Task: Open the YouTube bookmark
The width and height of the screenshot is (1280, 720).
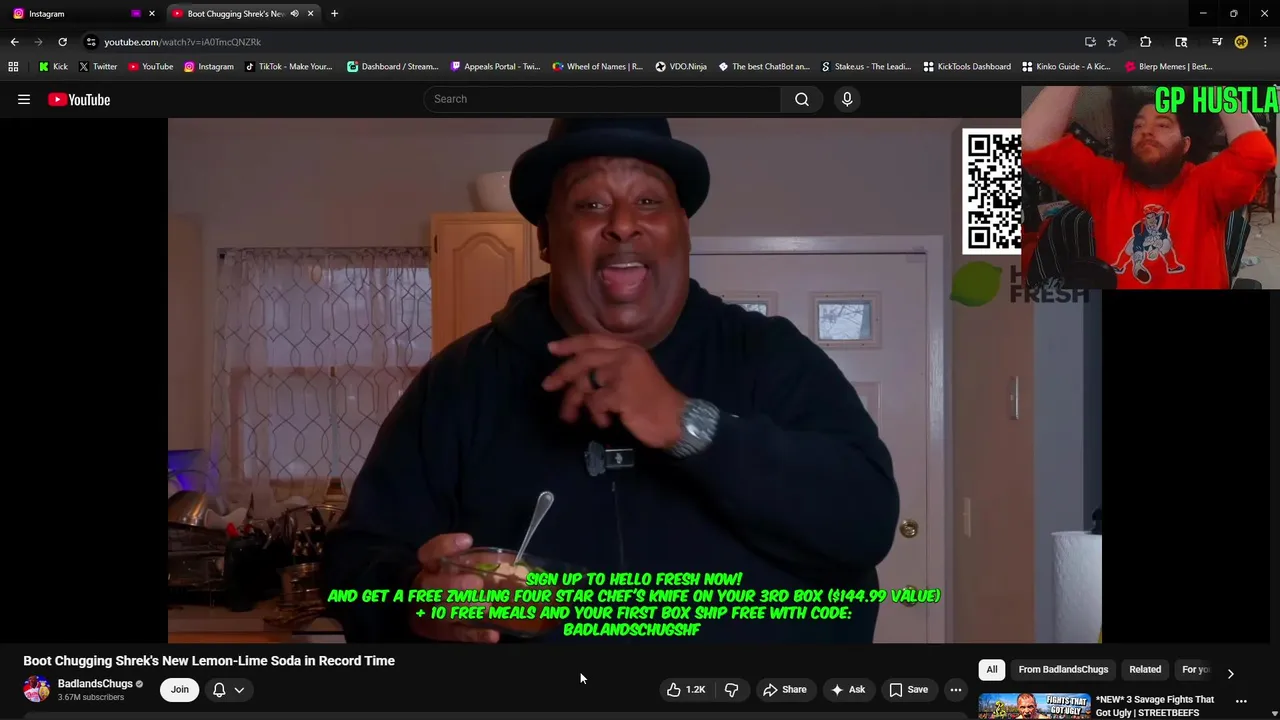Action: (x=151, y=67)
